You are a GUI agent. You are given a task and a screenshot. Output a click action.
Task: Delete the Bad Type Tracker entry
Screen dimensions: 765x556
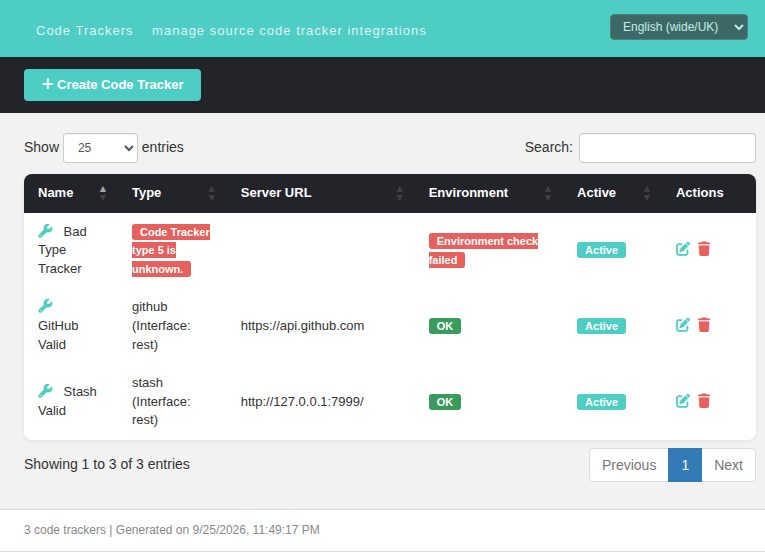(x=704, y=249)
